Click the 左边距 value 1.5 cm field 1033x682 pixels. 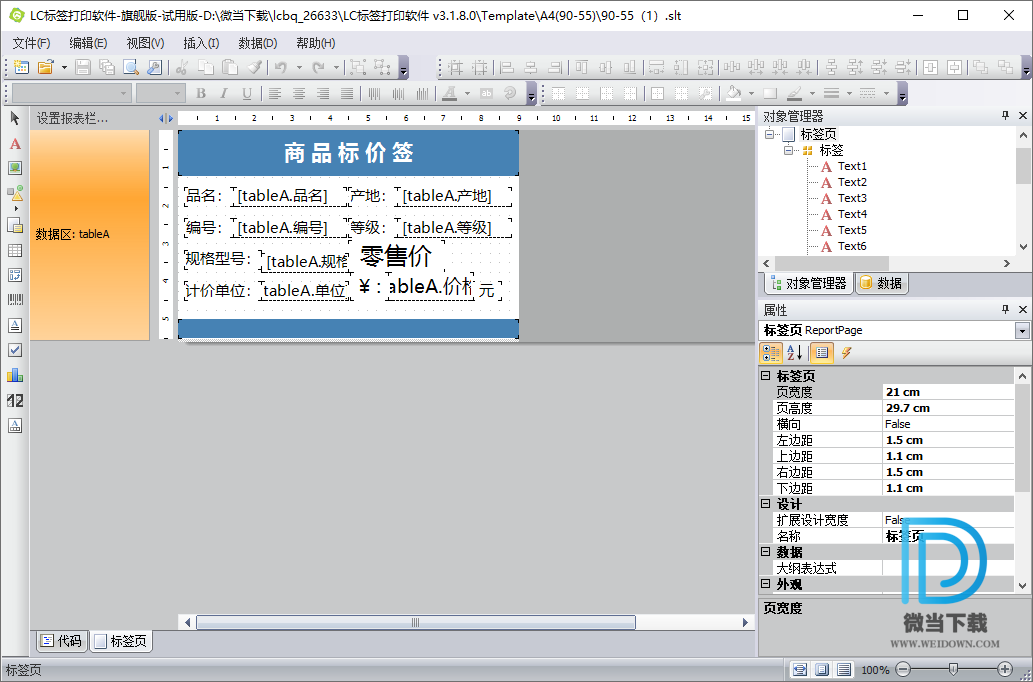(x=947, y=440)
